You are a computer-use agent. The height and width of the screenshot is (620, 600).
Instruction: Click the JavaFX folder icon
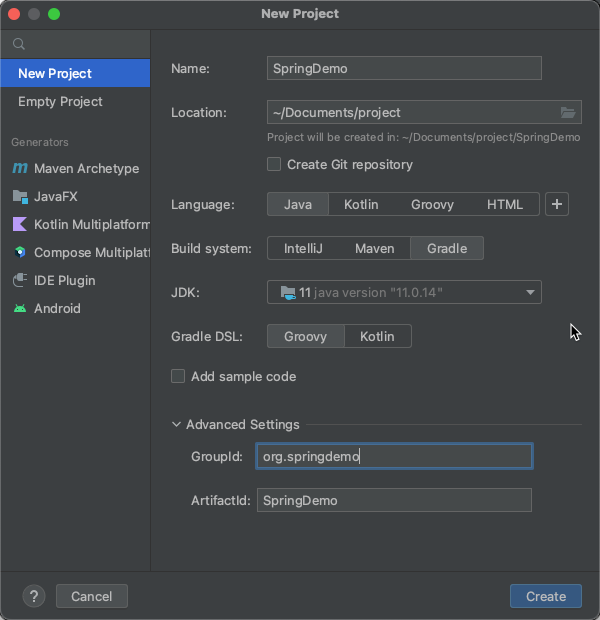(20, 197)
